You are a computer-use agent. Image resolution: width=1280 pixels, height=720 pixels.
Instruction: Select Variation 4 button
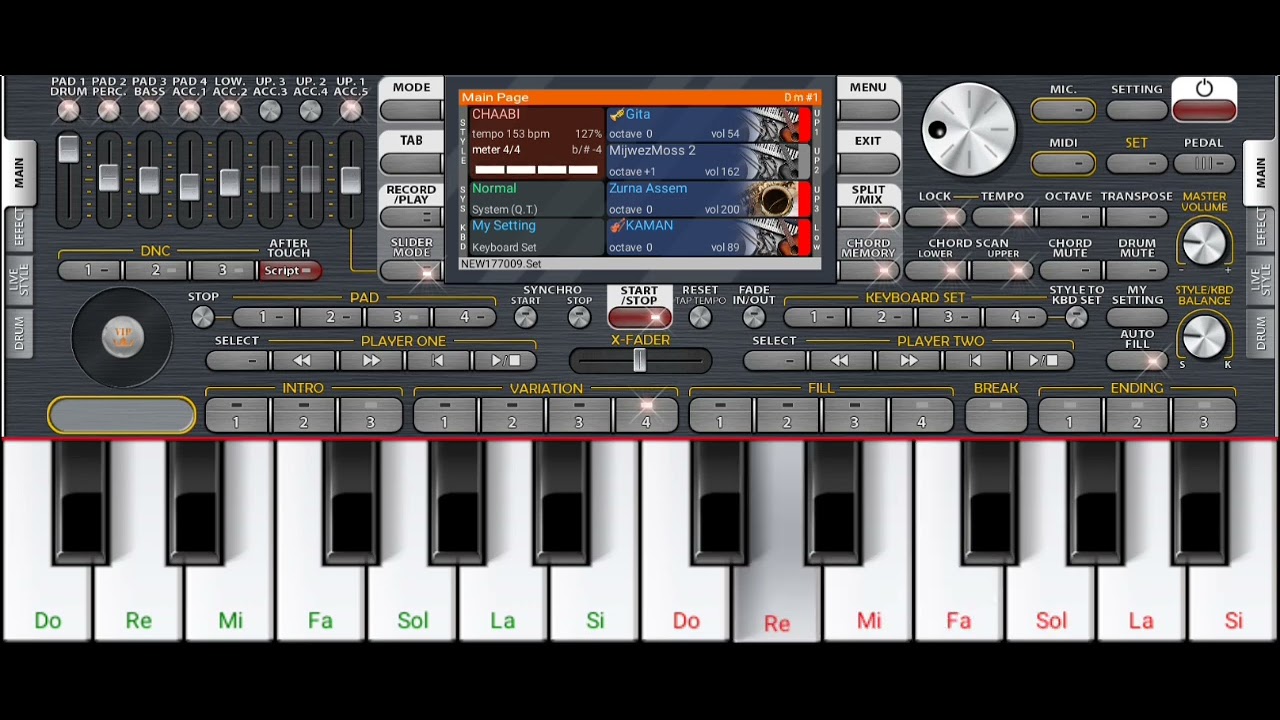pos(646,414)
